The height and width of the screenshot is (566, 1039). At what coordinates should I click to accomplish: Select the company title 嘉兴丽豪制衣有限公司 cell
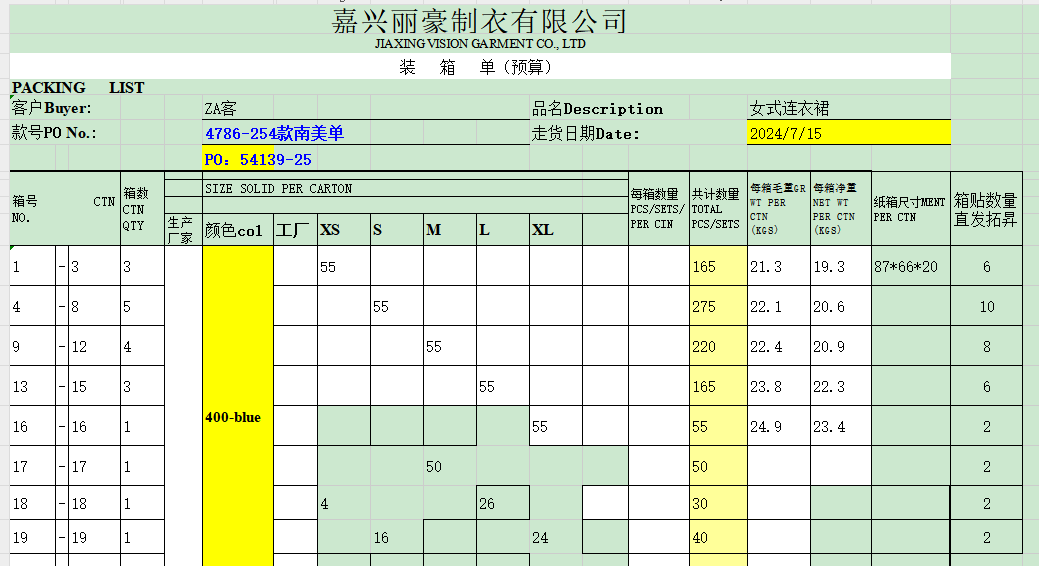(x=479, y=21)
